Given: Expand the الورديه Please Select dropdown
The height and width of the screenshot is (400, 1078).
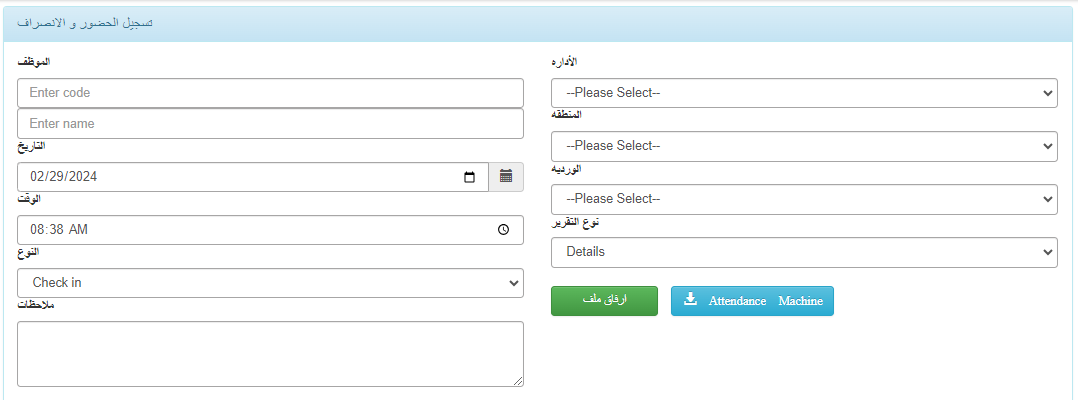Looking at the screenshot, I should click(804, 199).
